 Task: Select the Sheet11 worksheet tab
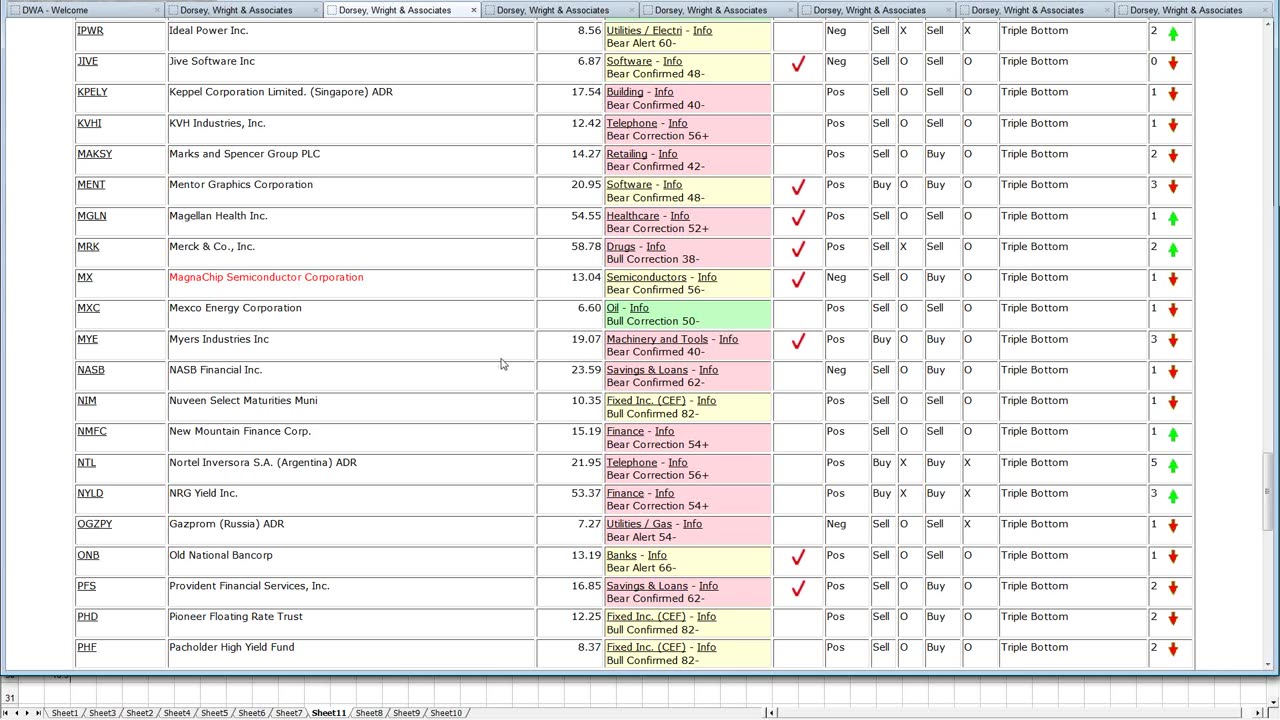[329, 713]
